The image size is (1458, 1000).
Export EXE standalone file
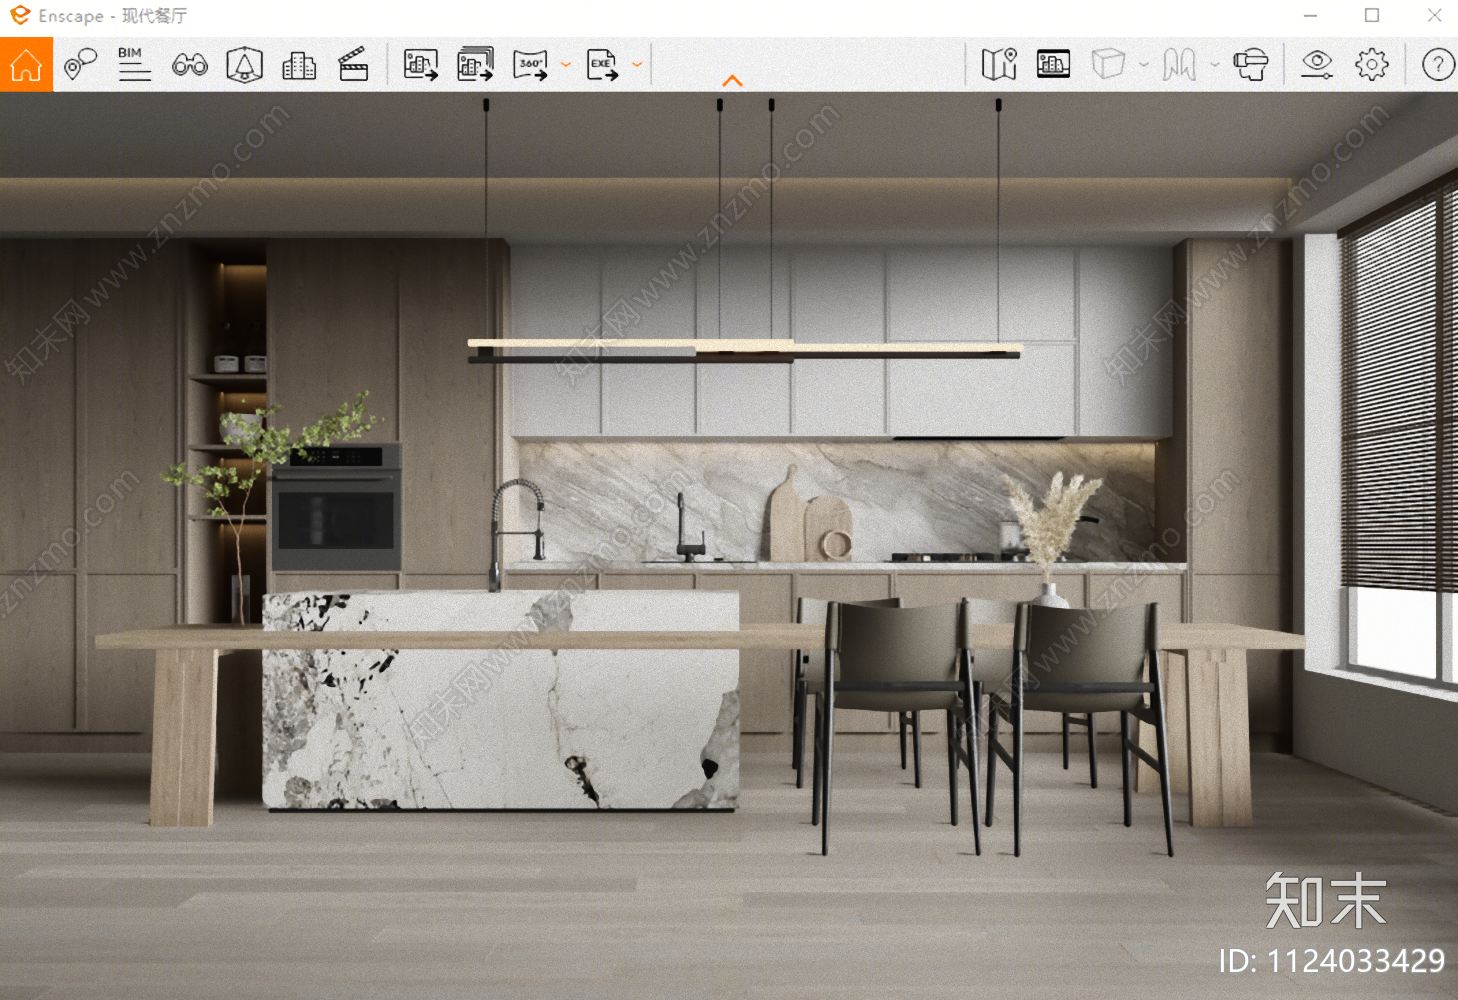[x=602, y=65]
